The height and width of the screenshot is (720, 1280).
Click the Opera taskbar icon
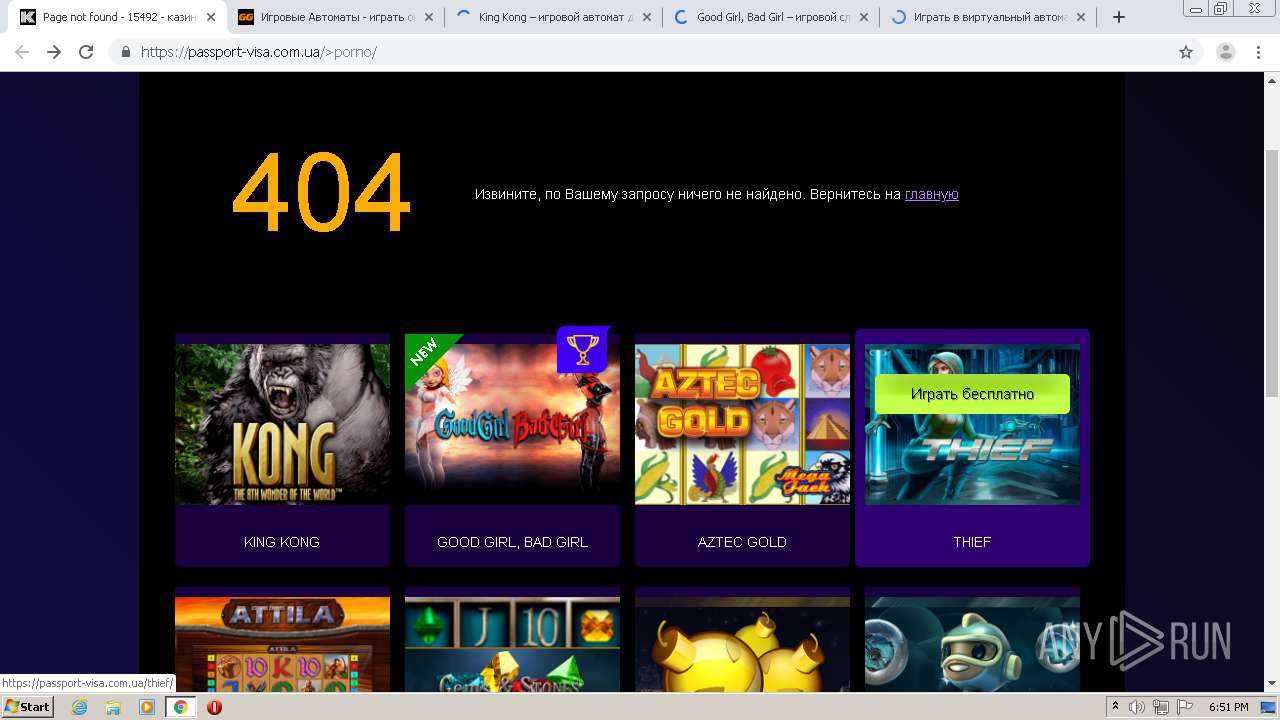tap(214, 707)
